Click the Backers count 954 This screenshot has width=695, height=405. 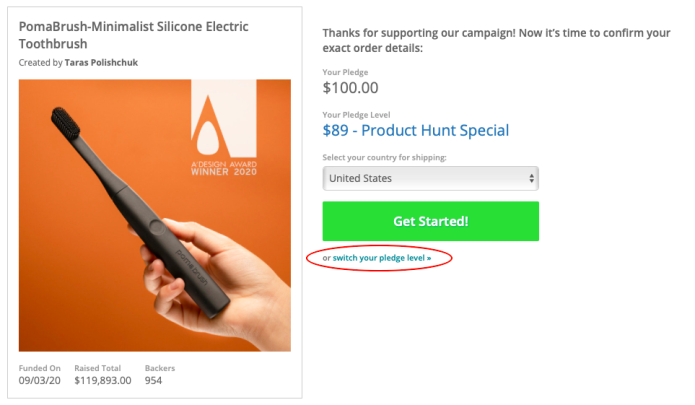(152, 381)
